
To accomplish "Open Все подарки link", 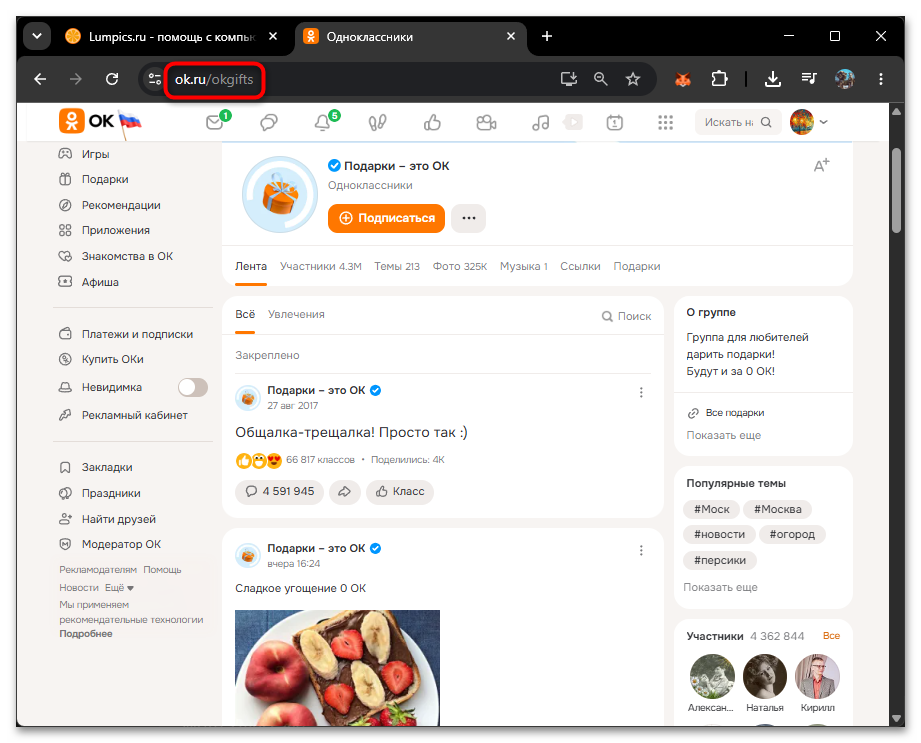I will tap(734, 413).
